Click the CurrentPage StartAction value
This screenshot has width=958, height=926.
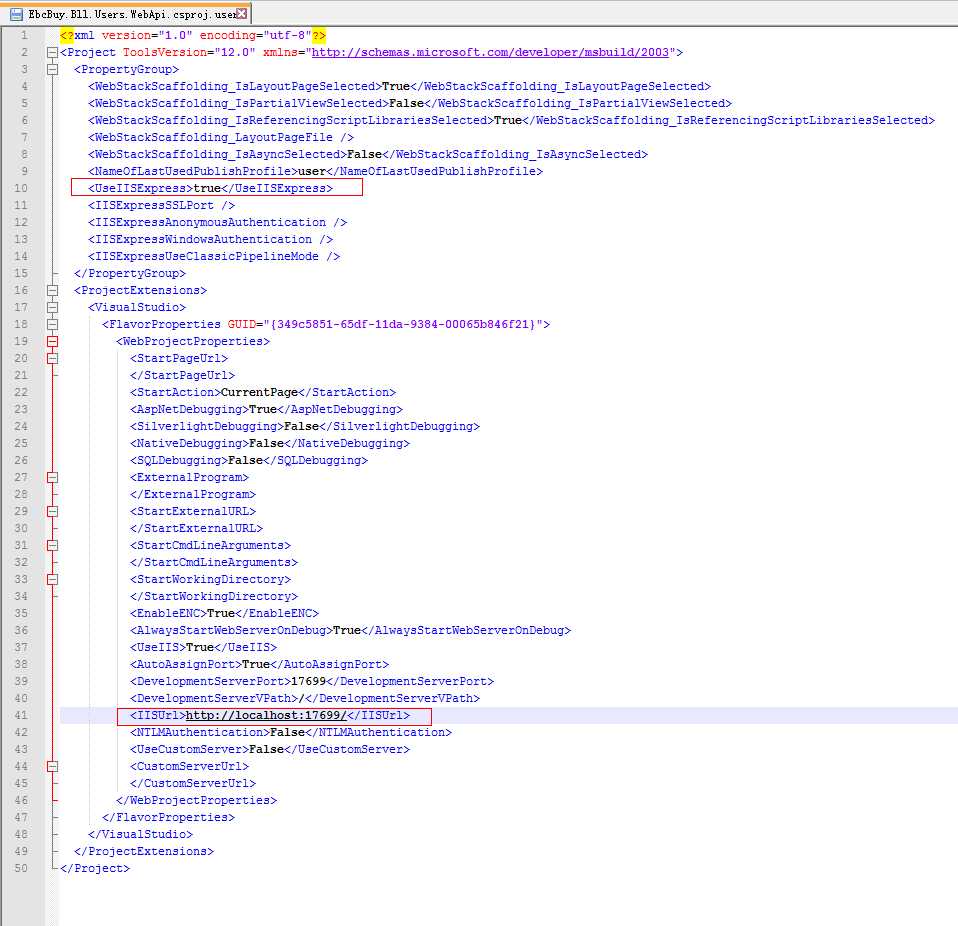point(259,392)
